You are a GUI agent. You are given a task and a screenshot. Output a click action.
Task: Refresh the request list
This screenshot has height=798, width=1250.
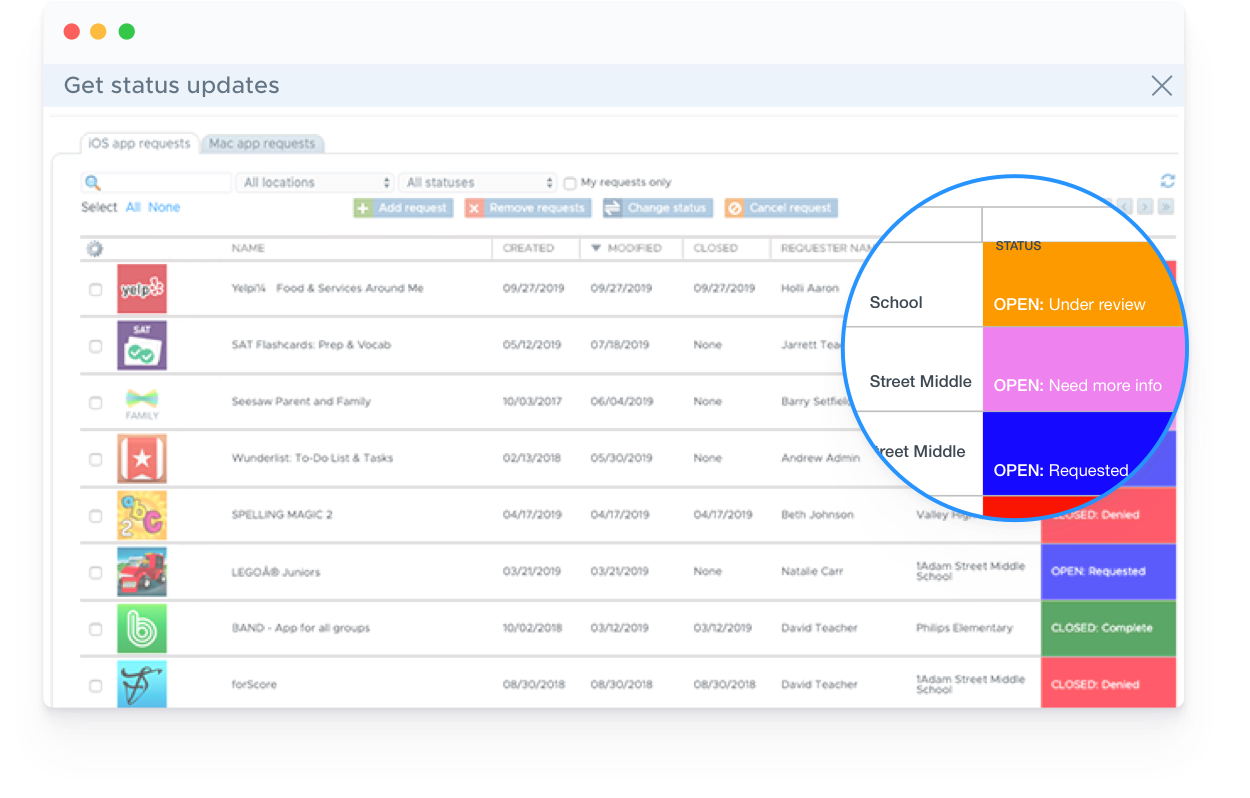click(x=1167, y=181)
